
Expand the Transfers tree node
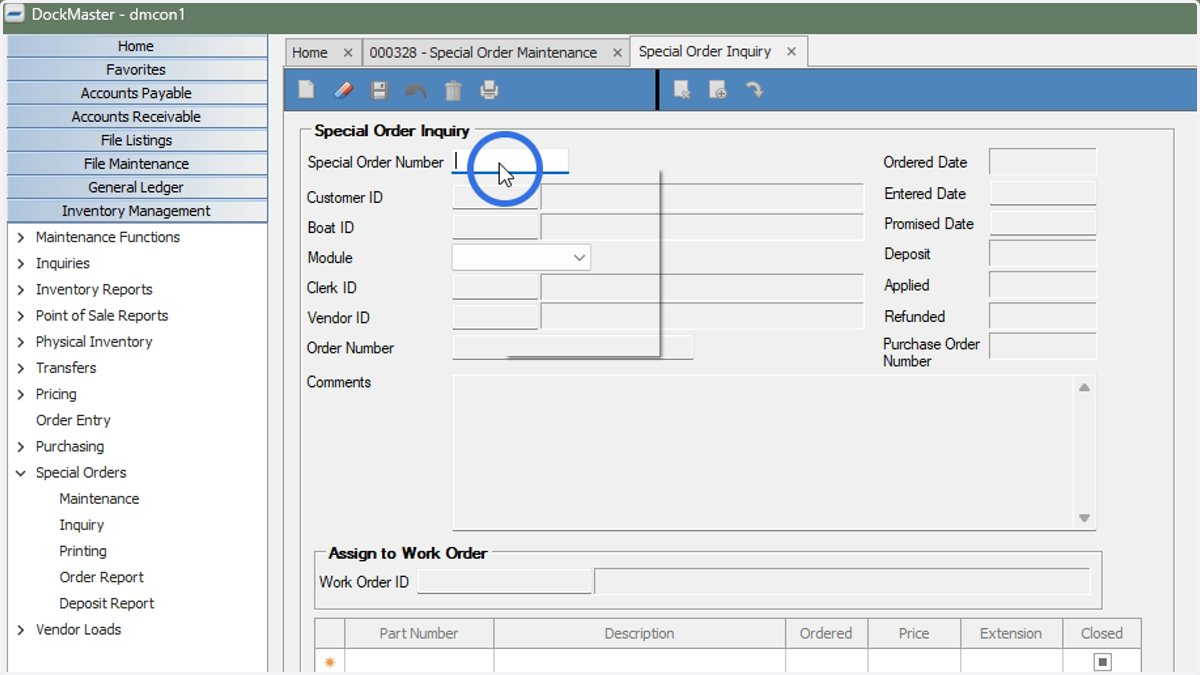[x=21, y=368]
